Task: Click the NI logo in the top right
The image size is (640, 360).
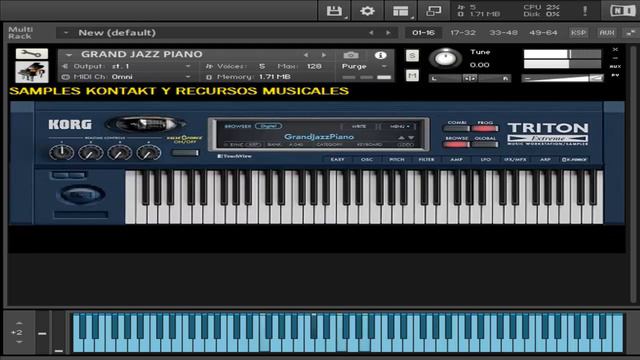Action: pos(622,11)
